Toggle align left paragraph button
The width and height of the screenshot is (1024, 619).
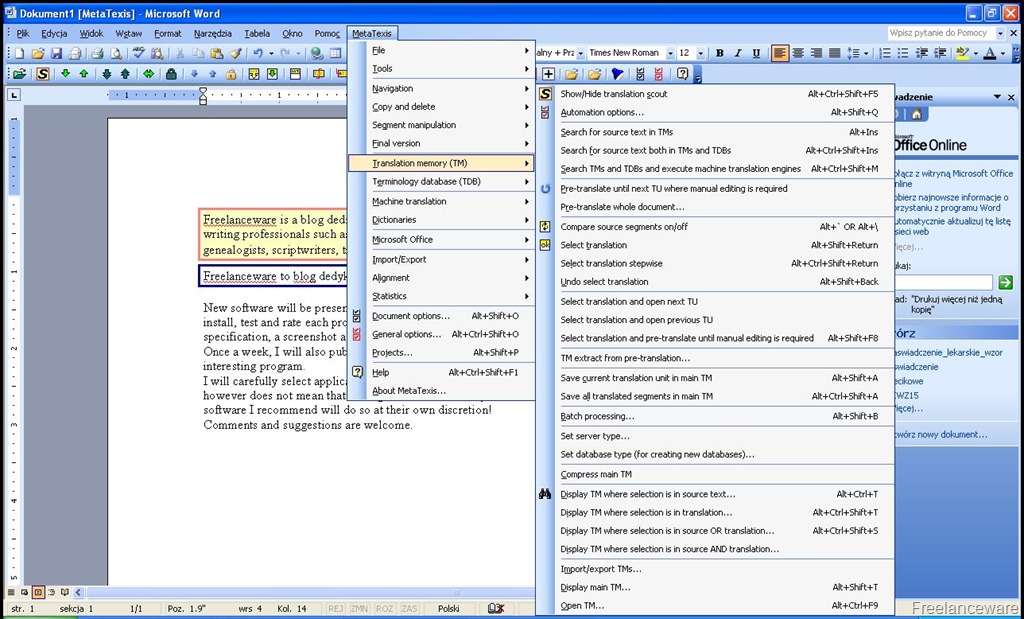(779, 54)
